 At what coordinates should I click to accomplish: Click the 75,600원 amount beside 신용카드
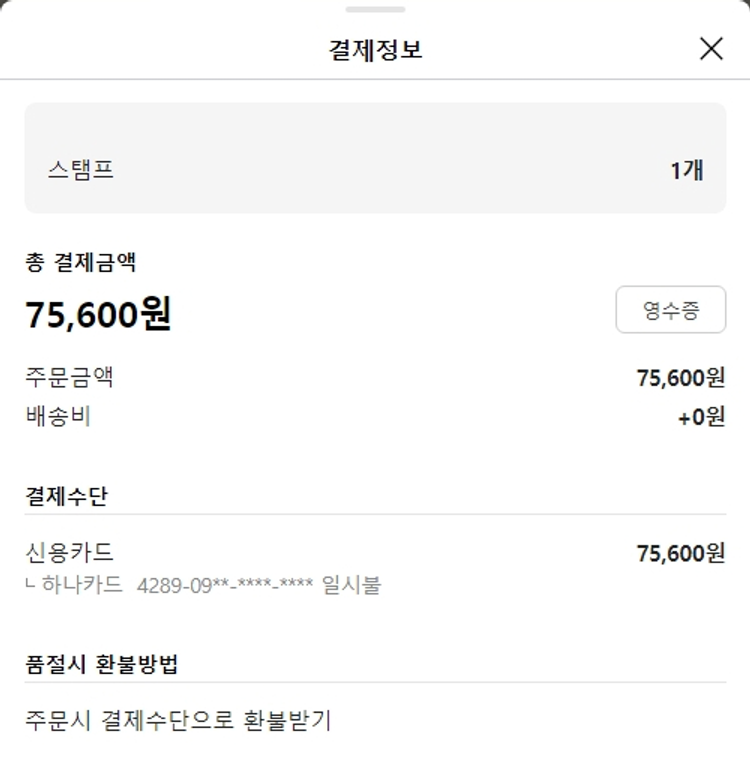(x=680, y=553)
